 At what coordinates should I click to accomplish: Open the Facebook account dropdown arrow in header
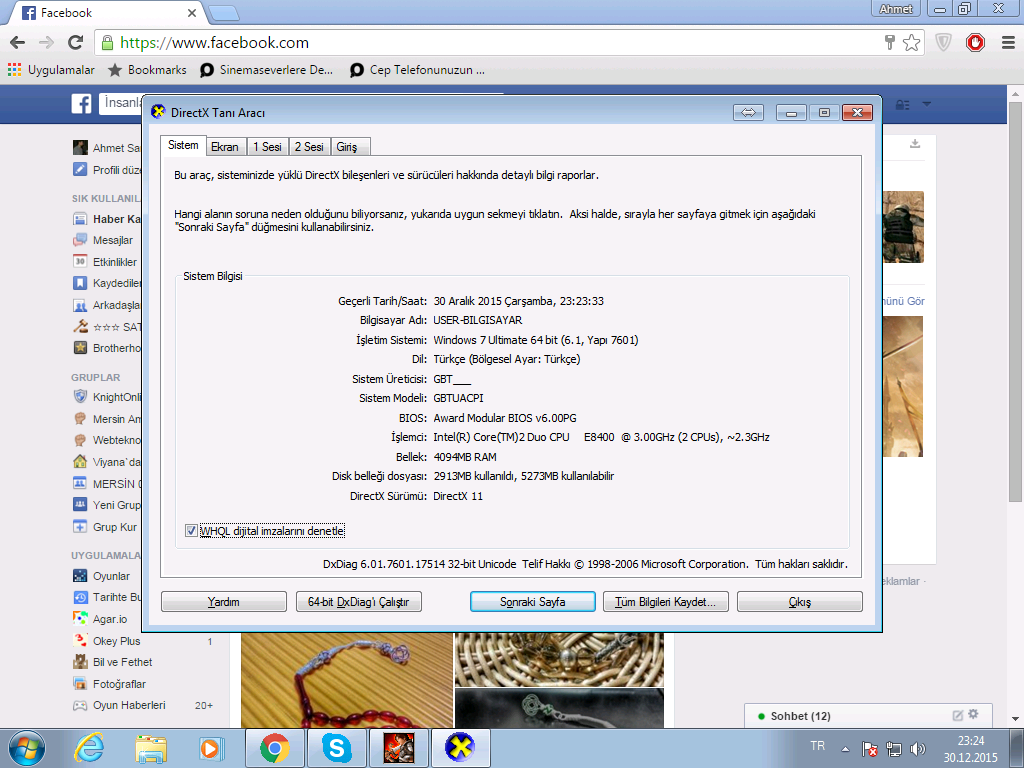point(927,104)
